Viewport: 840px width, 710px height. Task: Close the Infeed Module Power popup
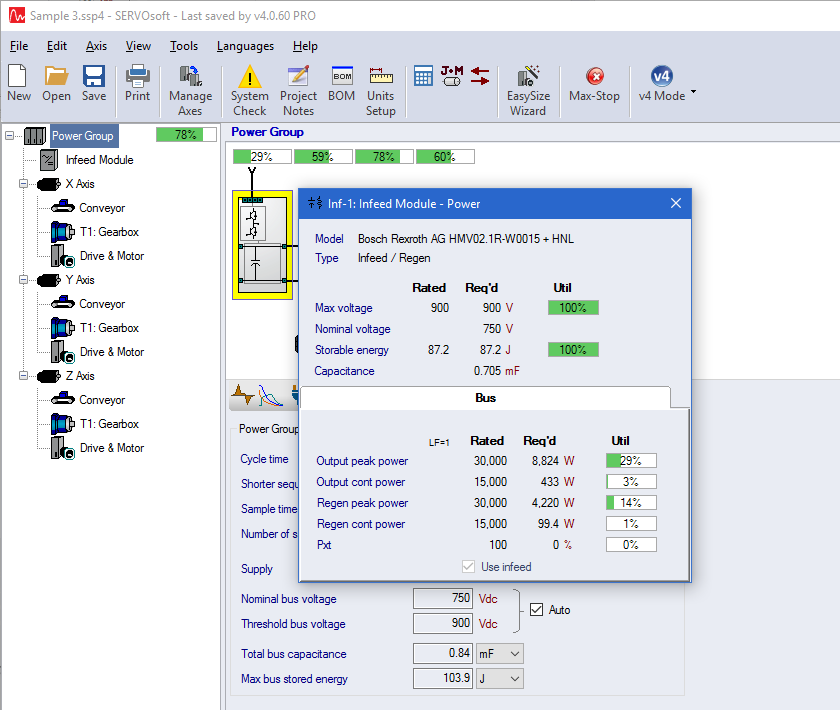coord(675,204)
